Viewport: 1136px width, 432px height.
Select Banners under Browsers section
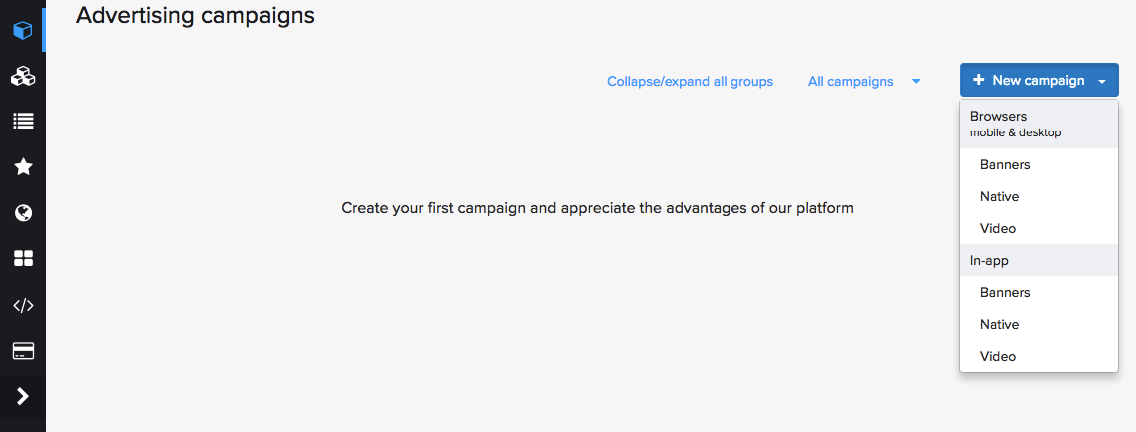coord(1005,164)
